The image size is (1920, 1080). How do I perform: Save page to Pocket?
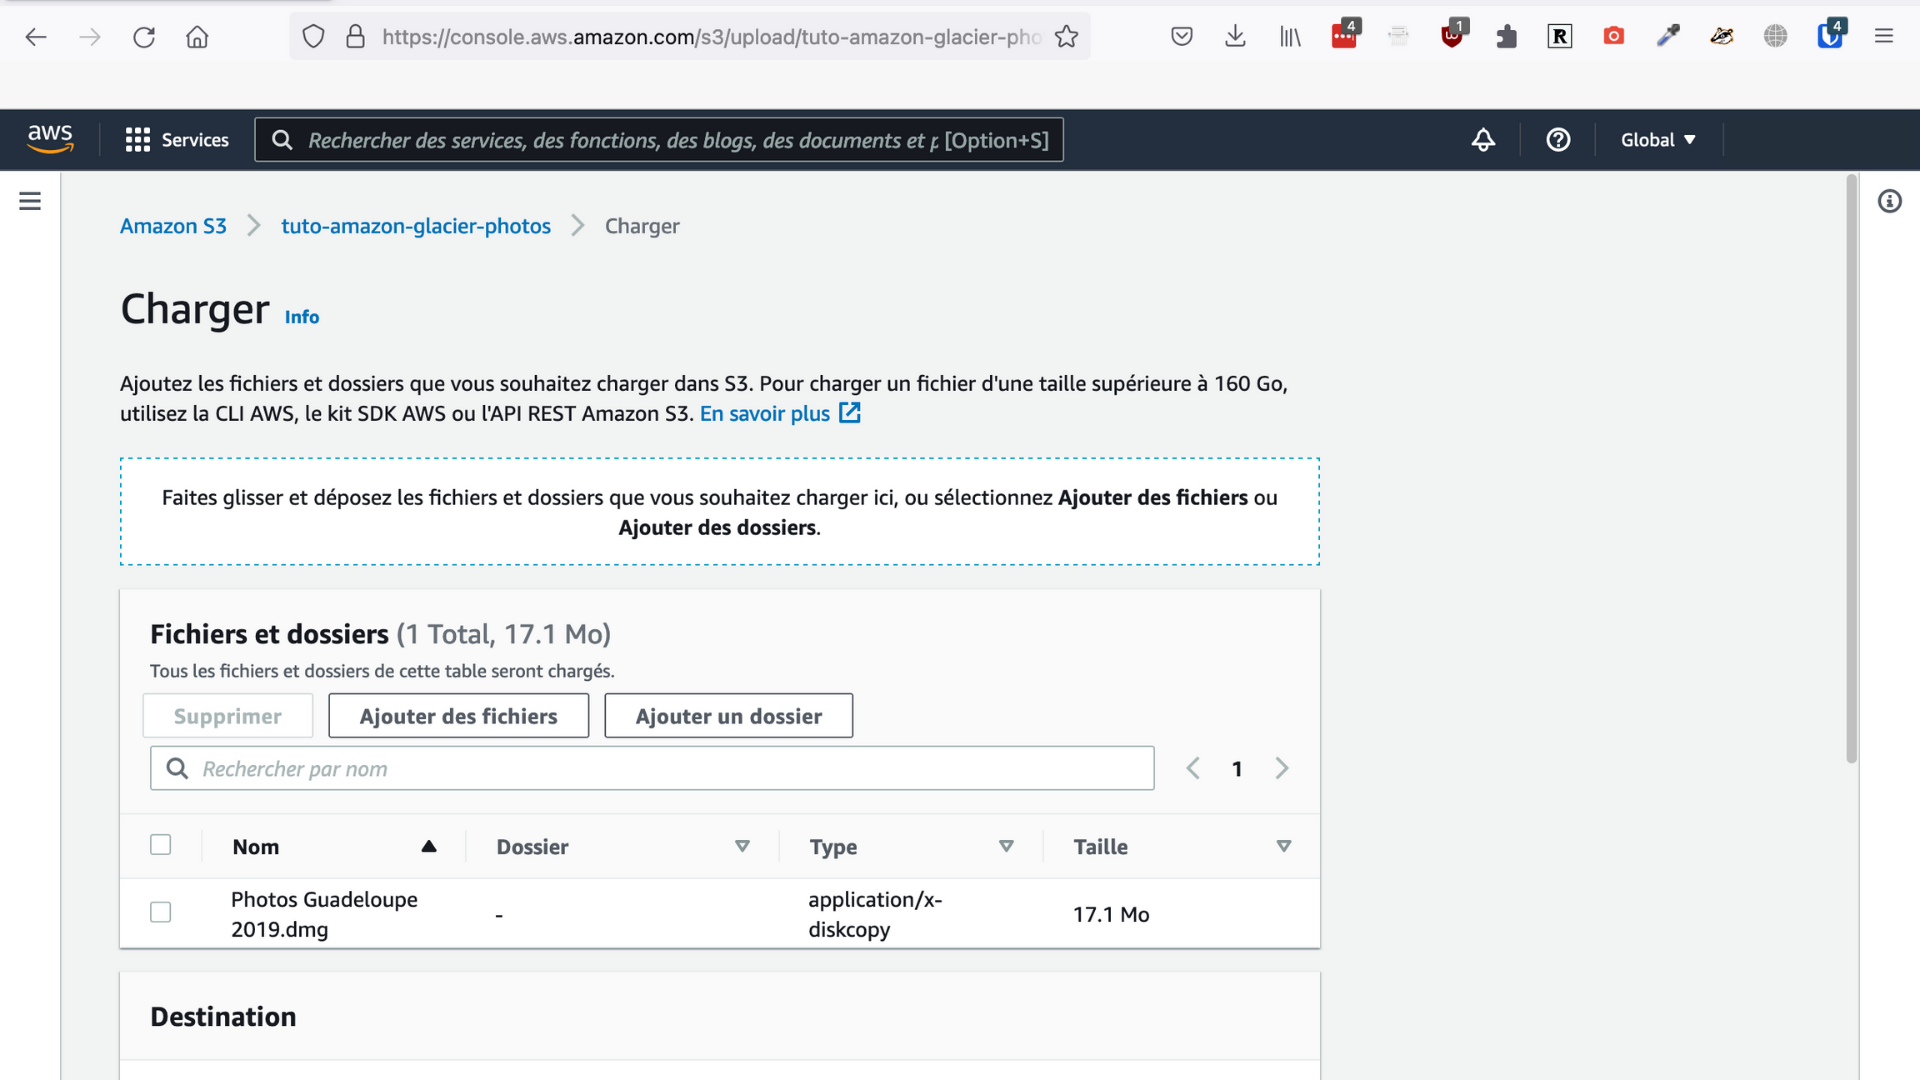pos(1182,36)
